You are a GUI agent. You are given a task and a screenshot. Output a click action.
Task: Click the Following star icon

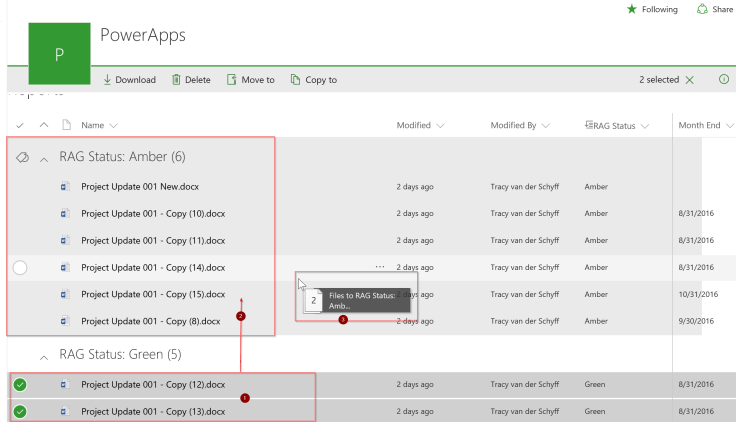(x=631, y=10)
